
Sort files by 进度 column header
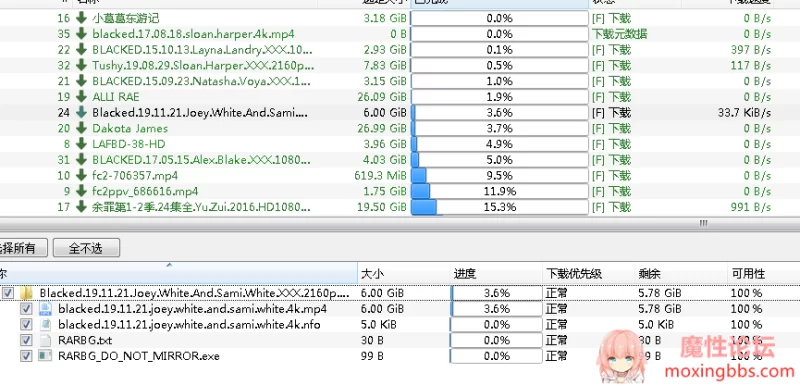click(x=496, y=274)
